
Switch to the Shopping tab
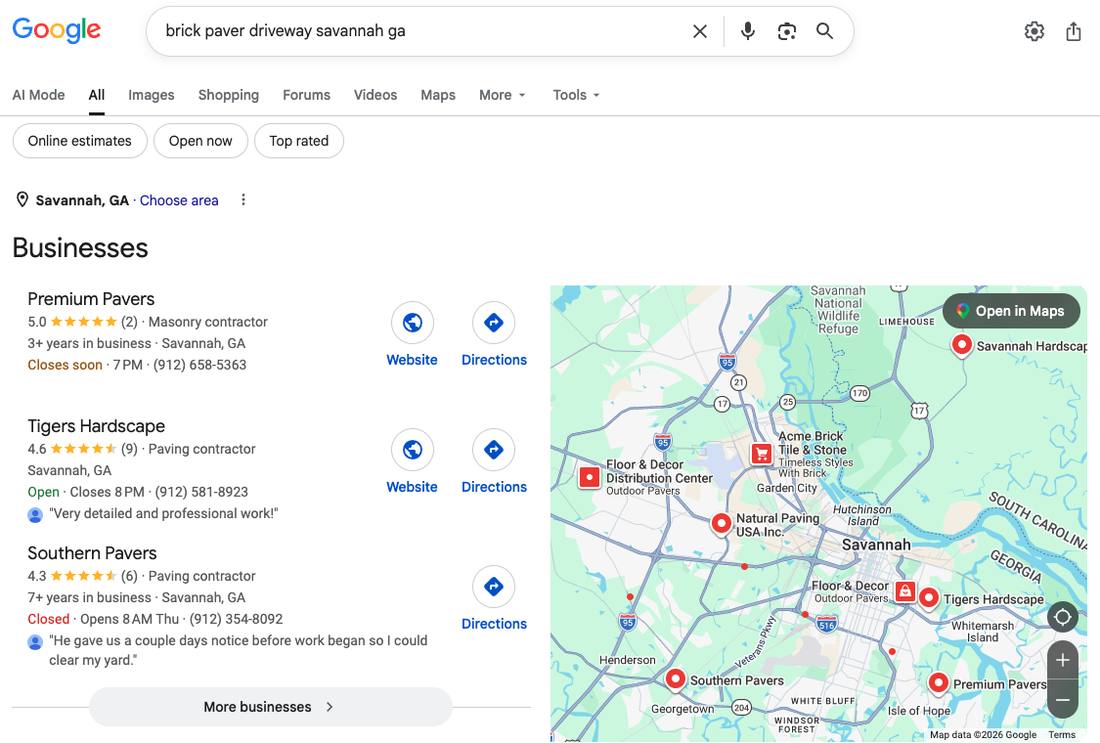tap(228, 95)
